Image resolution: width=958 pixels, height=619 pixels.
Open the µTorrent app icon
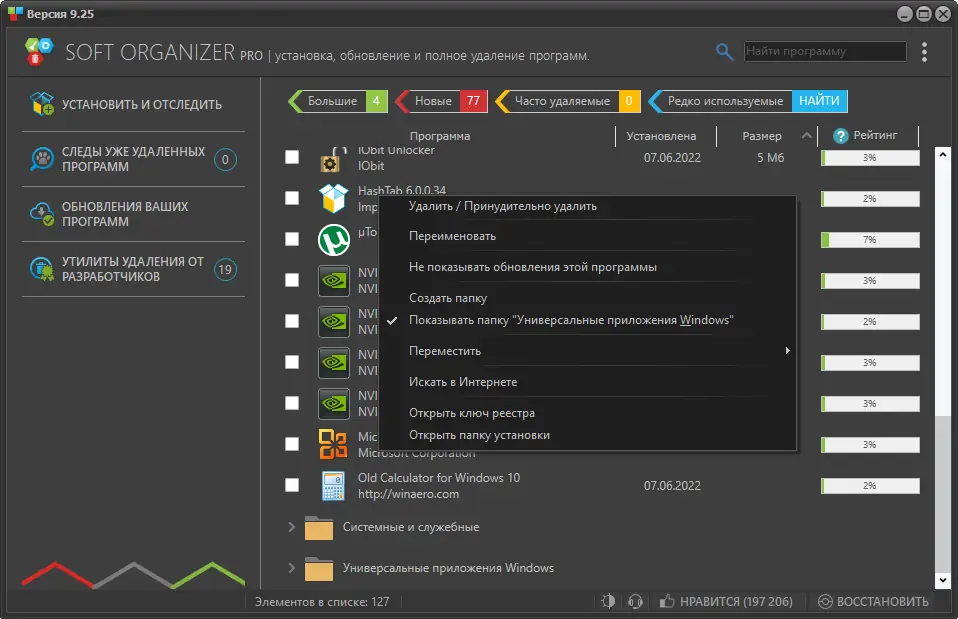(x=334, y=239)
